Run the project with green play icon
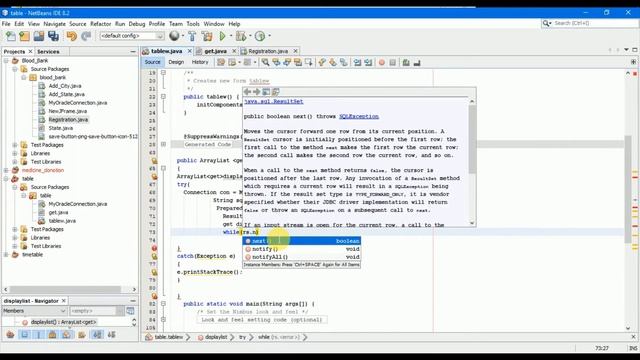 222,36
